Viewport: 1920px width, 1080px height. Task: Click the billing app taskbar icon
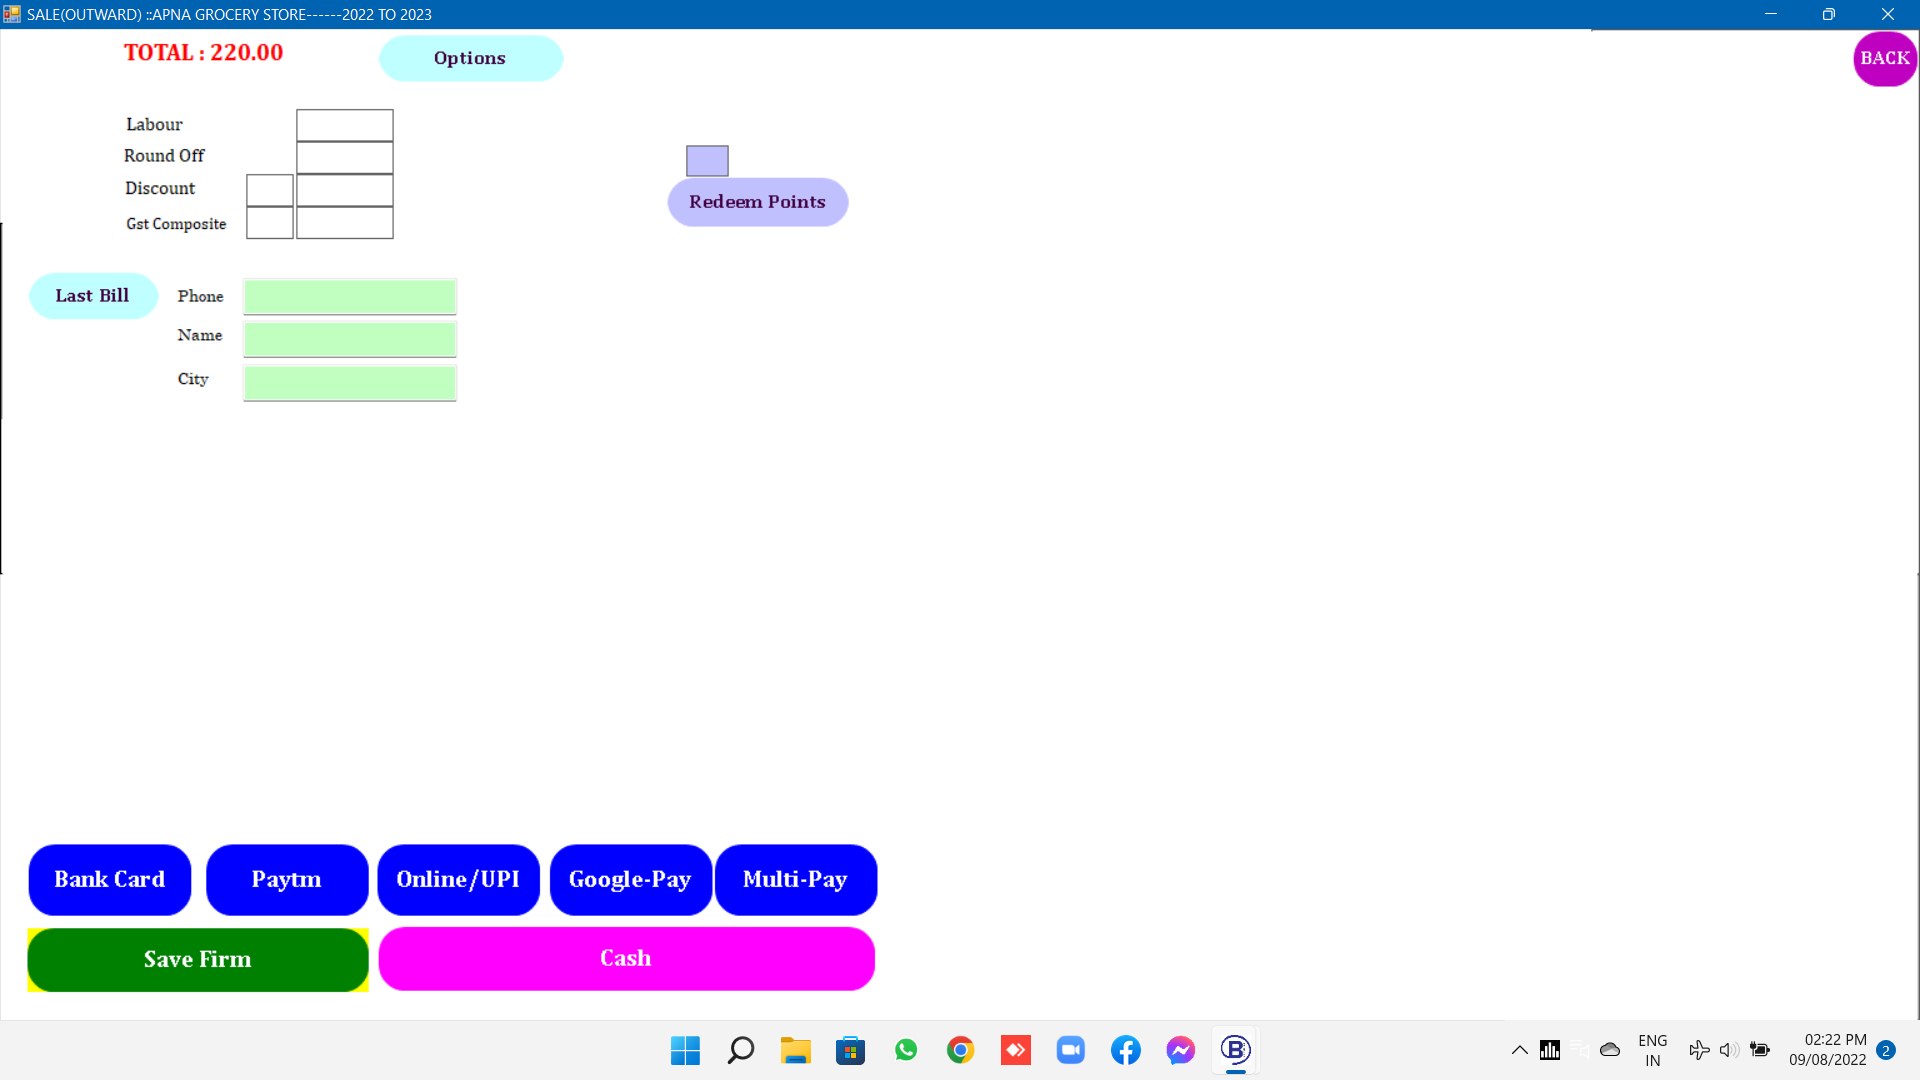coord(1236,1050)
